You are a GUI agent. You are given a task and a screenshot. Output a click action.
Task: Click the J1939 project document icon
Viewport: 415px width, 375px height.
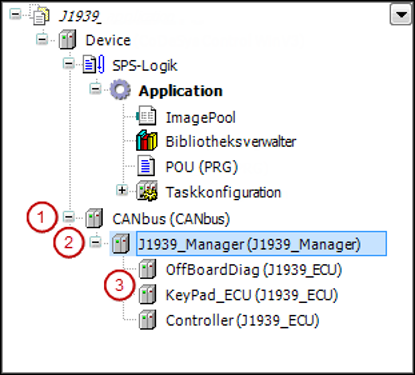41,16
